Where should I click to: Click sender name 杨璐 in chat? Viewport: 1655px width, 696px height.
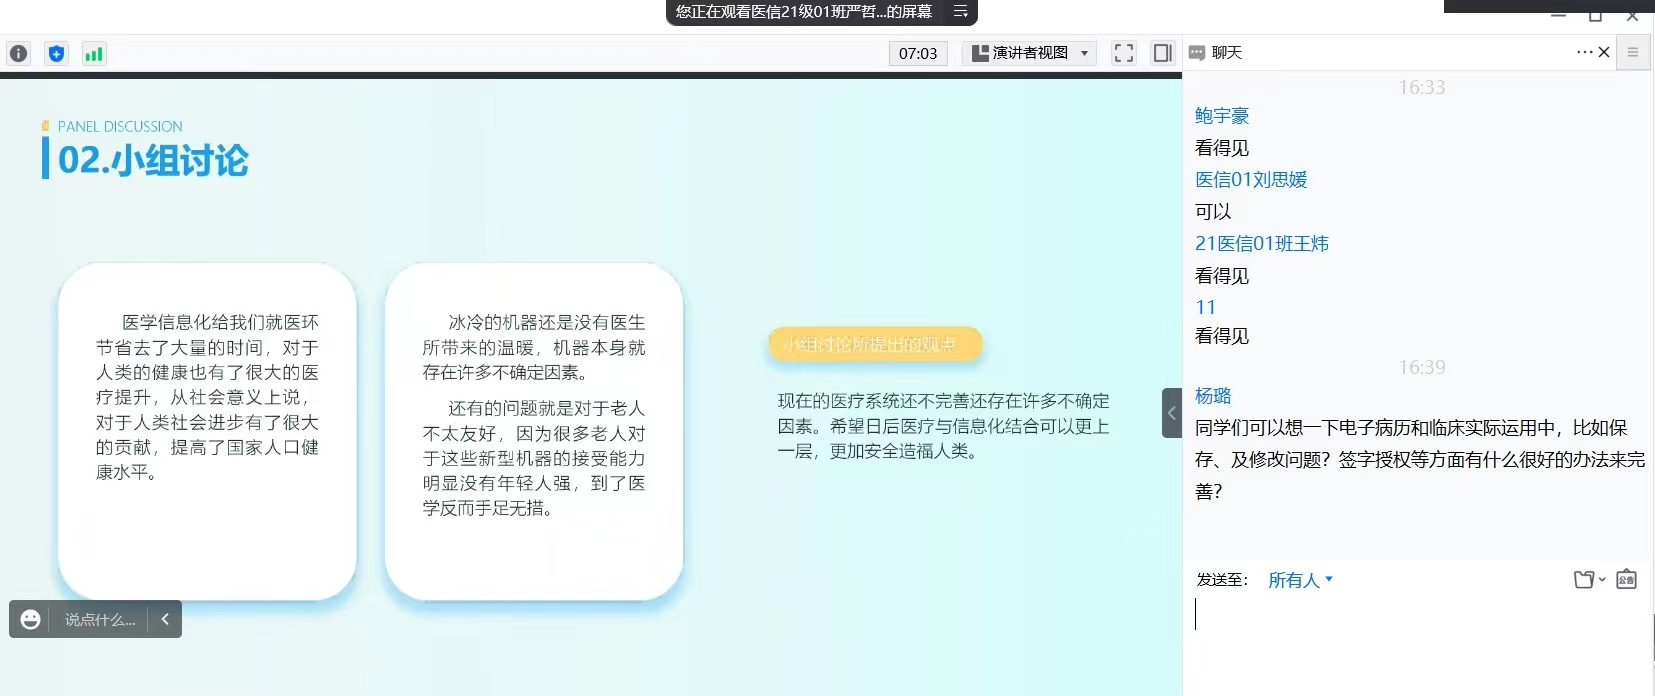tap(1213, 396)
